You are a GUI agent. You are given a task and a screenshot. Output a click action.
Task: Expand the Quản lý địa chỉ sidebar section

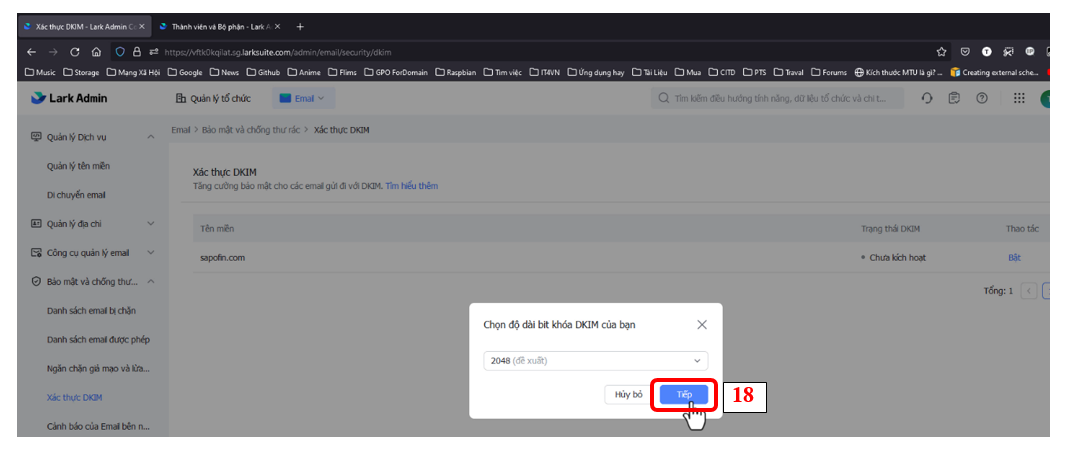point(151,223)
